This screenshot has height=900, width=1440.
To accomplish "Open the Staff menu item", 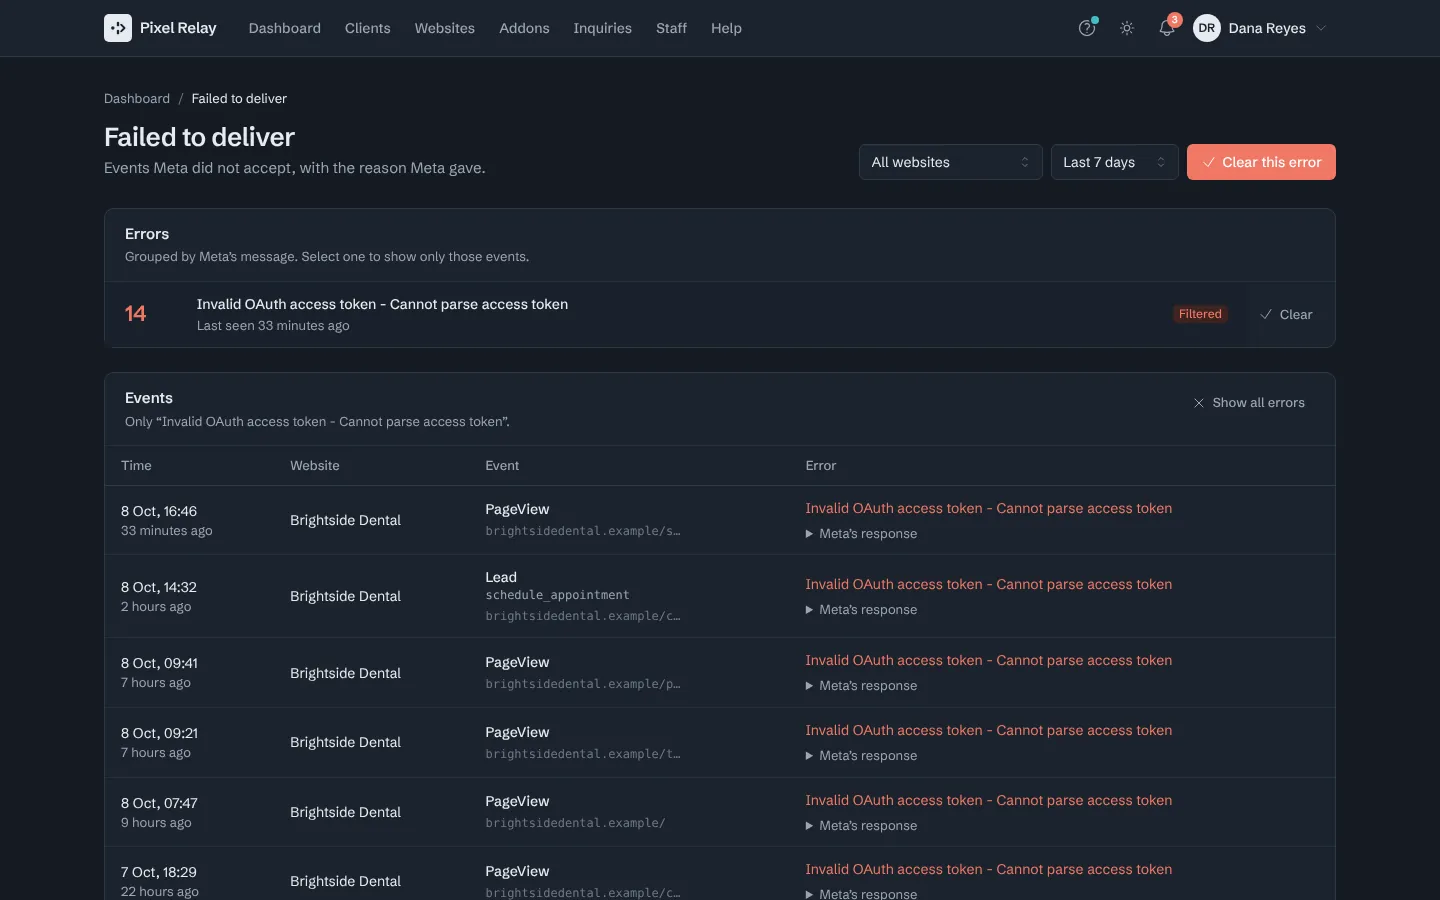I will point(671,28).
